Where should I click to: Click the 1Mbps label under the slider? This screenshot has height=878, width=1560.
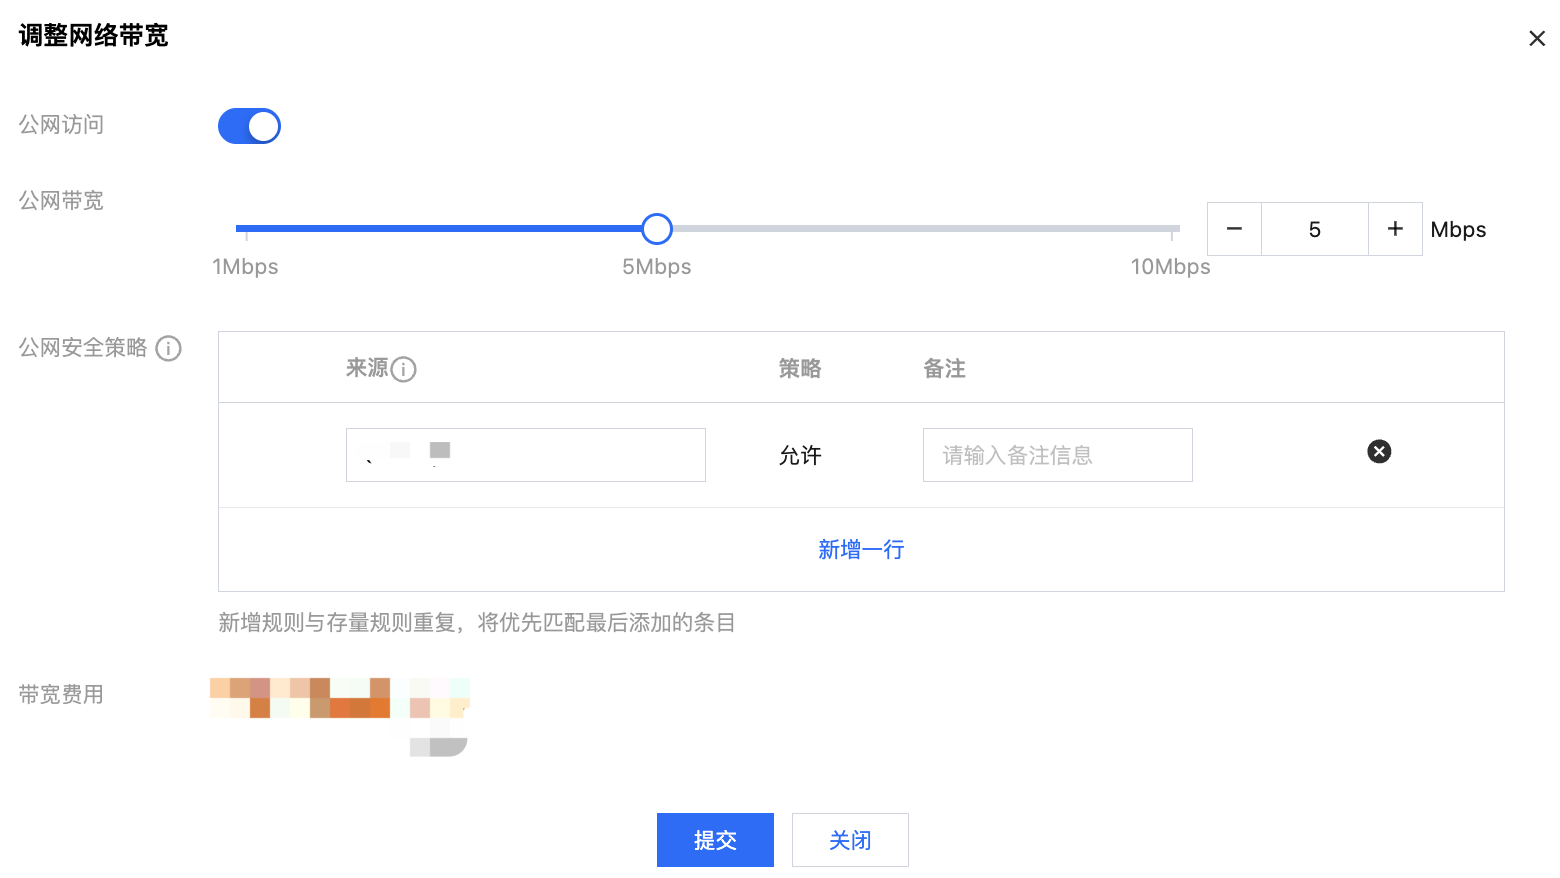coord(245,267)
